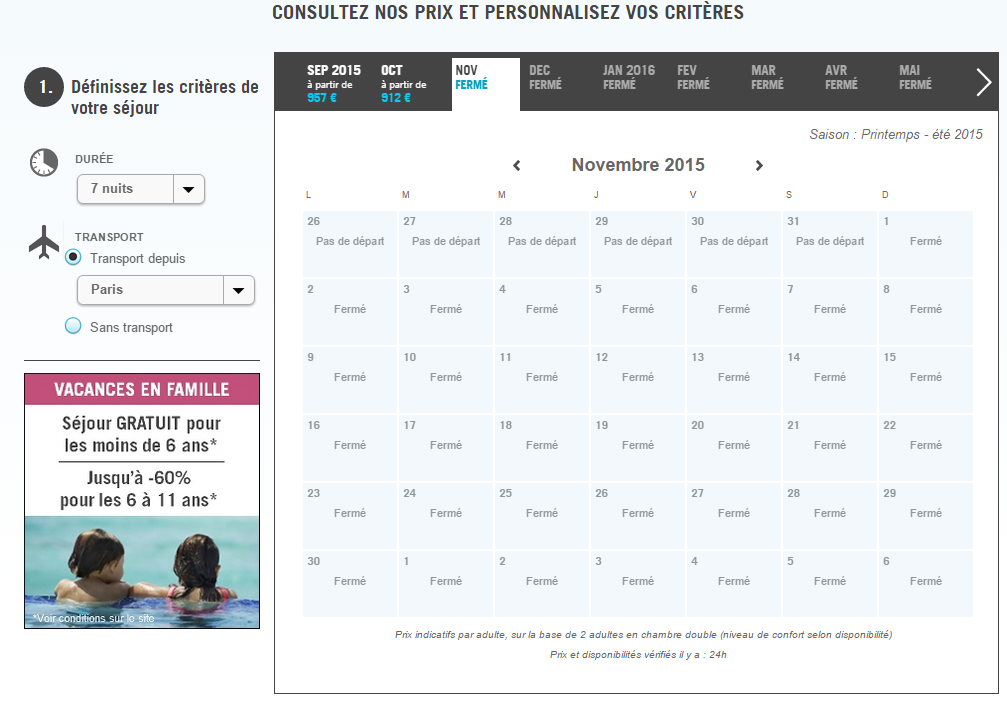The height and width of the screenshot is (710, 1007).
Task: Click the step 1 circle badge
Action: point(45,87)
